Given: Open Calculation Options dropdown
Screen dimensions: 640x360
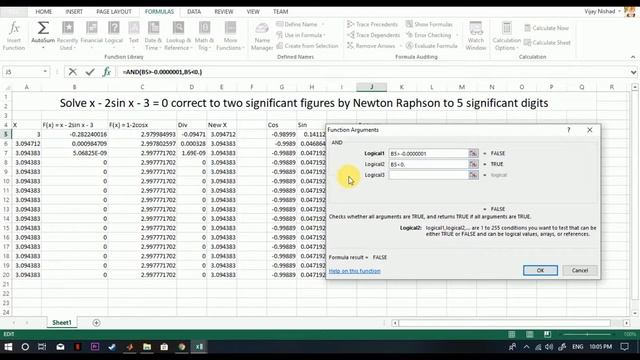Looking at the screenshot, I should coord(507,36).
